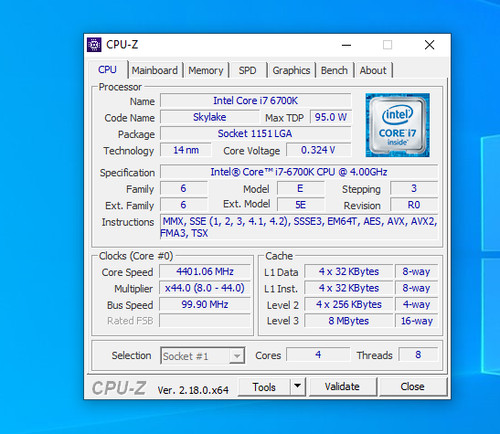Click the Instructions list MMX, SSE text
500x434 pixels.
(x=299, y=227)
